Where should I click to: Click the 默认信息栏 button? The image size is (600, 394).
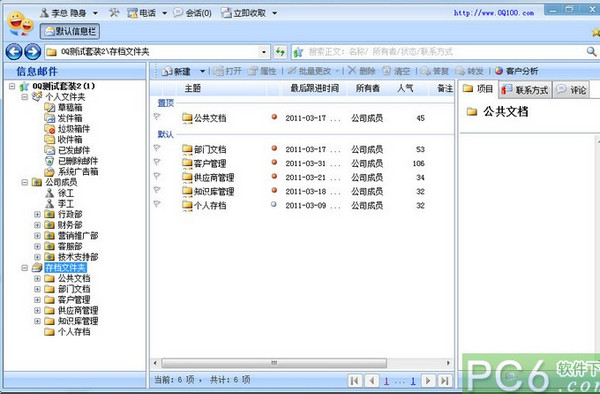coord(70,31)
